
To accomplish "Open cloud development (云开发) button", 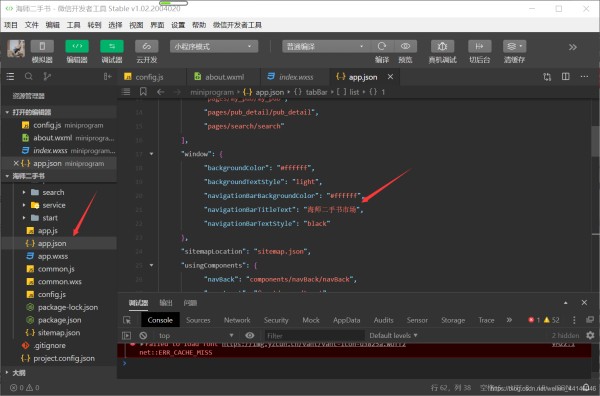I will pos(147,47).
